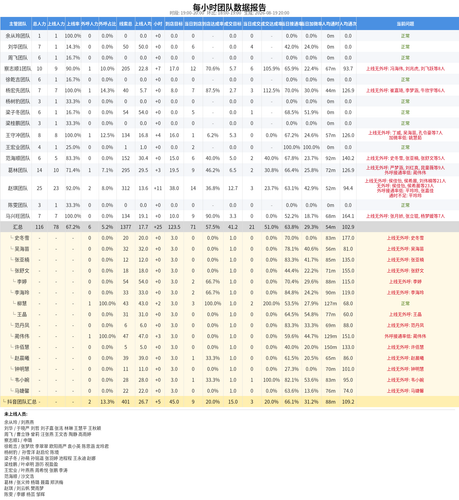This screenshot has height=500, width=459.
Task: Select the 112.5% deal rate cell
Action: pyautogui.click(x=271, y=90)
